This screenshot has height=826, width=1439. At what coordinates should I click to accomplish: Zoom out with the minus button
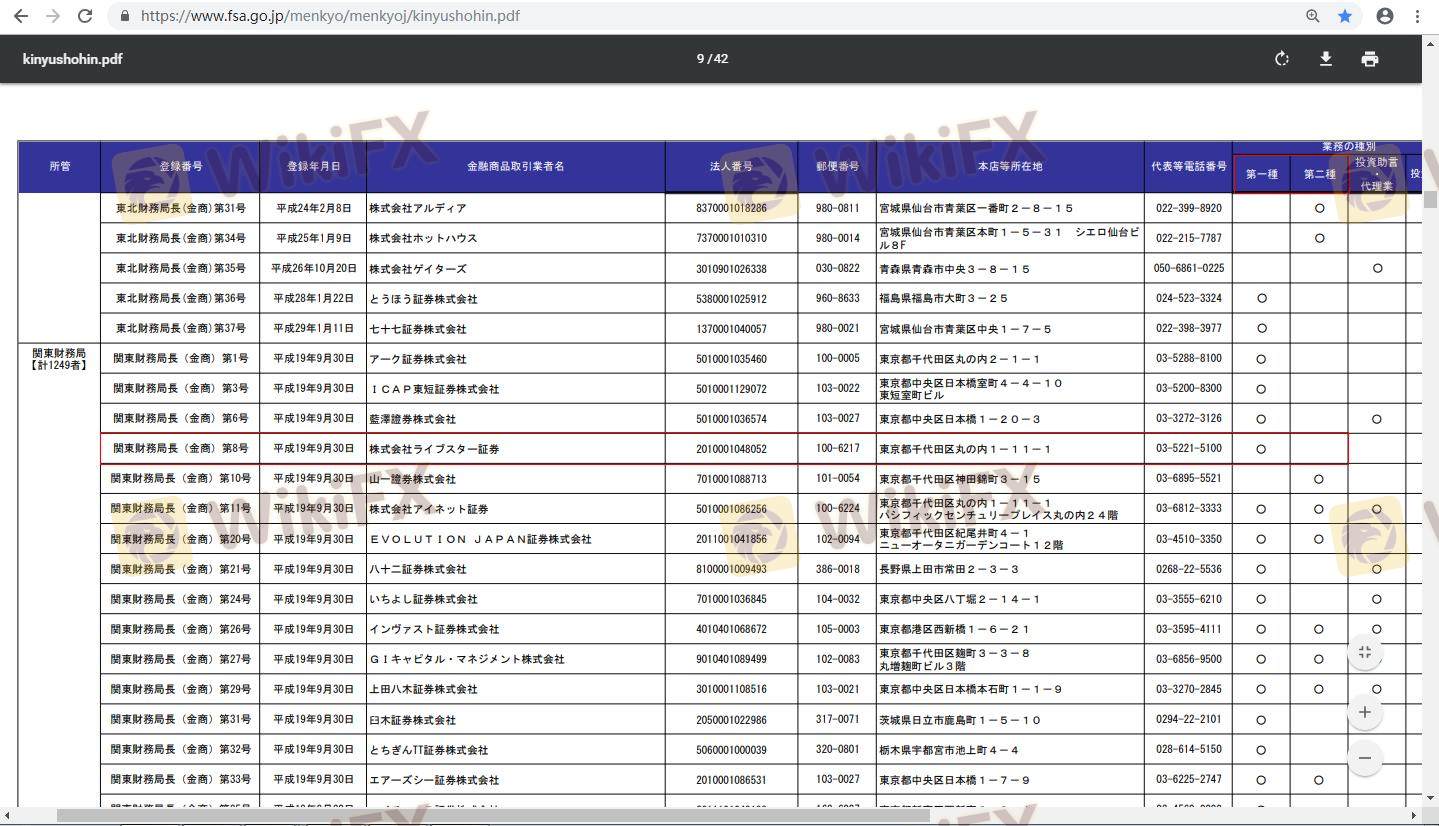pos(1365,758)
